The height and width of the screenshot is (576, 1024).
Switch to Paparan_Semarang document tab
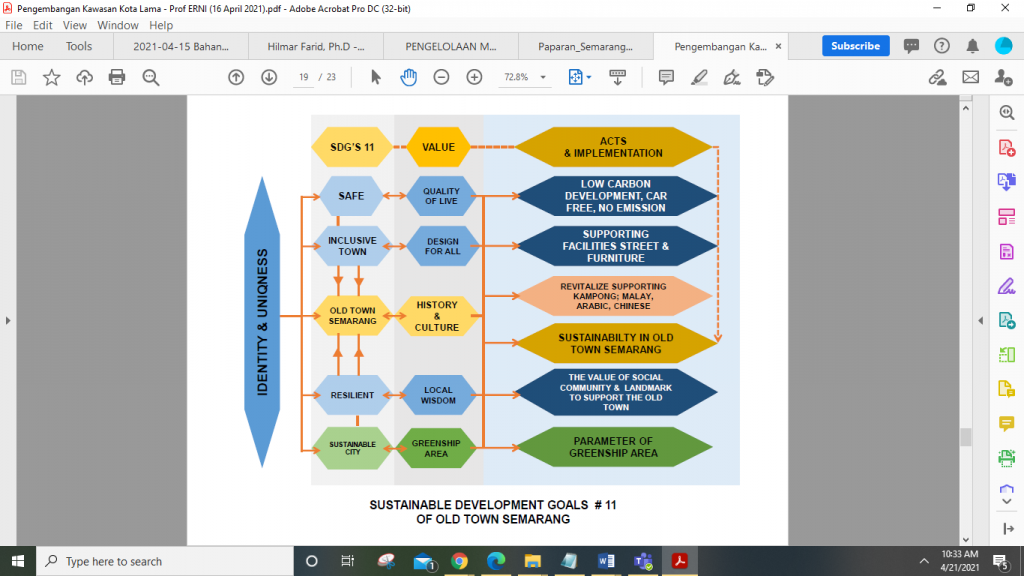tap(585, 46)
